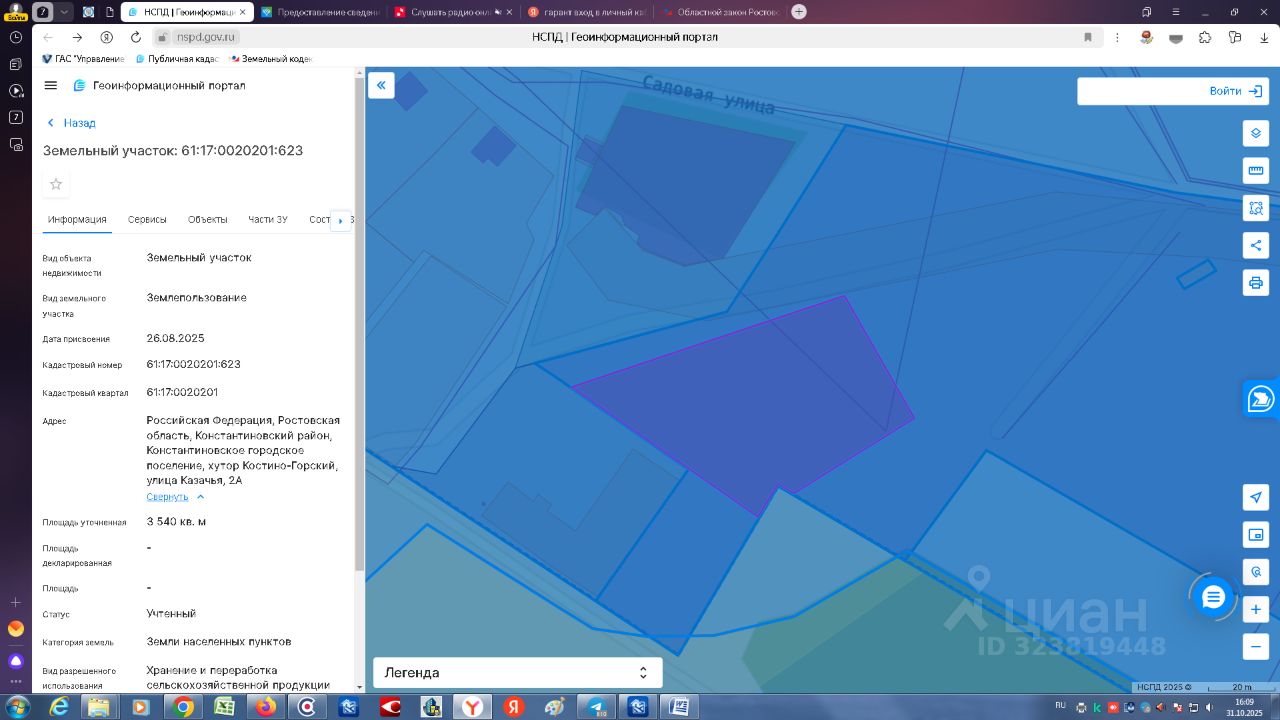1280x720 pixels.
Task: Collapse the side panel with double-chevron button
Action: [x=381, y=85]
